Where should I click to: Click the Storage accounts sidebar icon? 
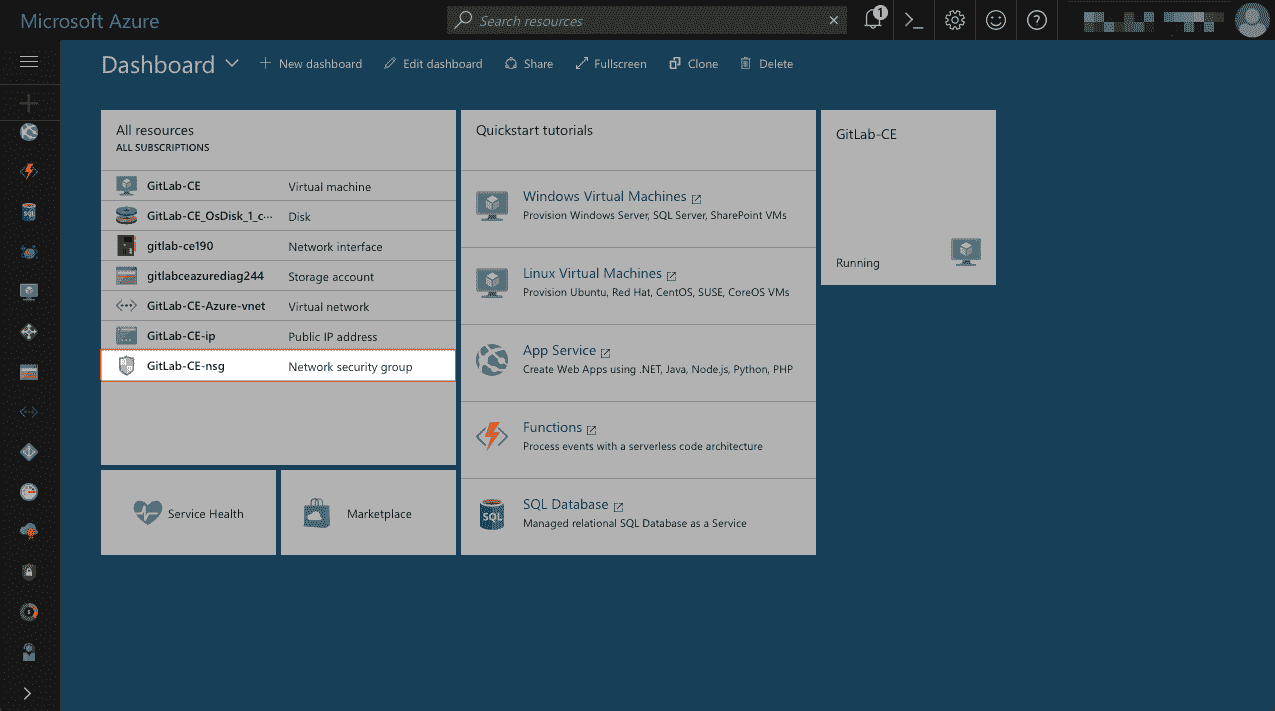(x=29, y=371)
